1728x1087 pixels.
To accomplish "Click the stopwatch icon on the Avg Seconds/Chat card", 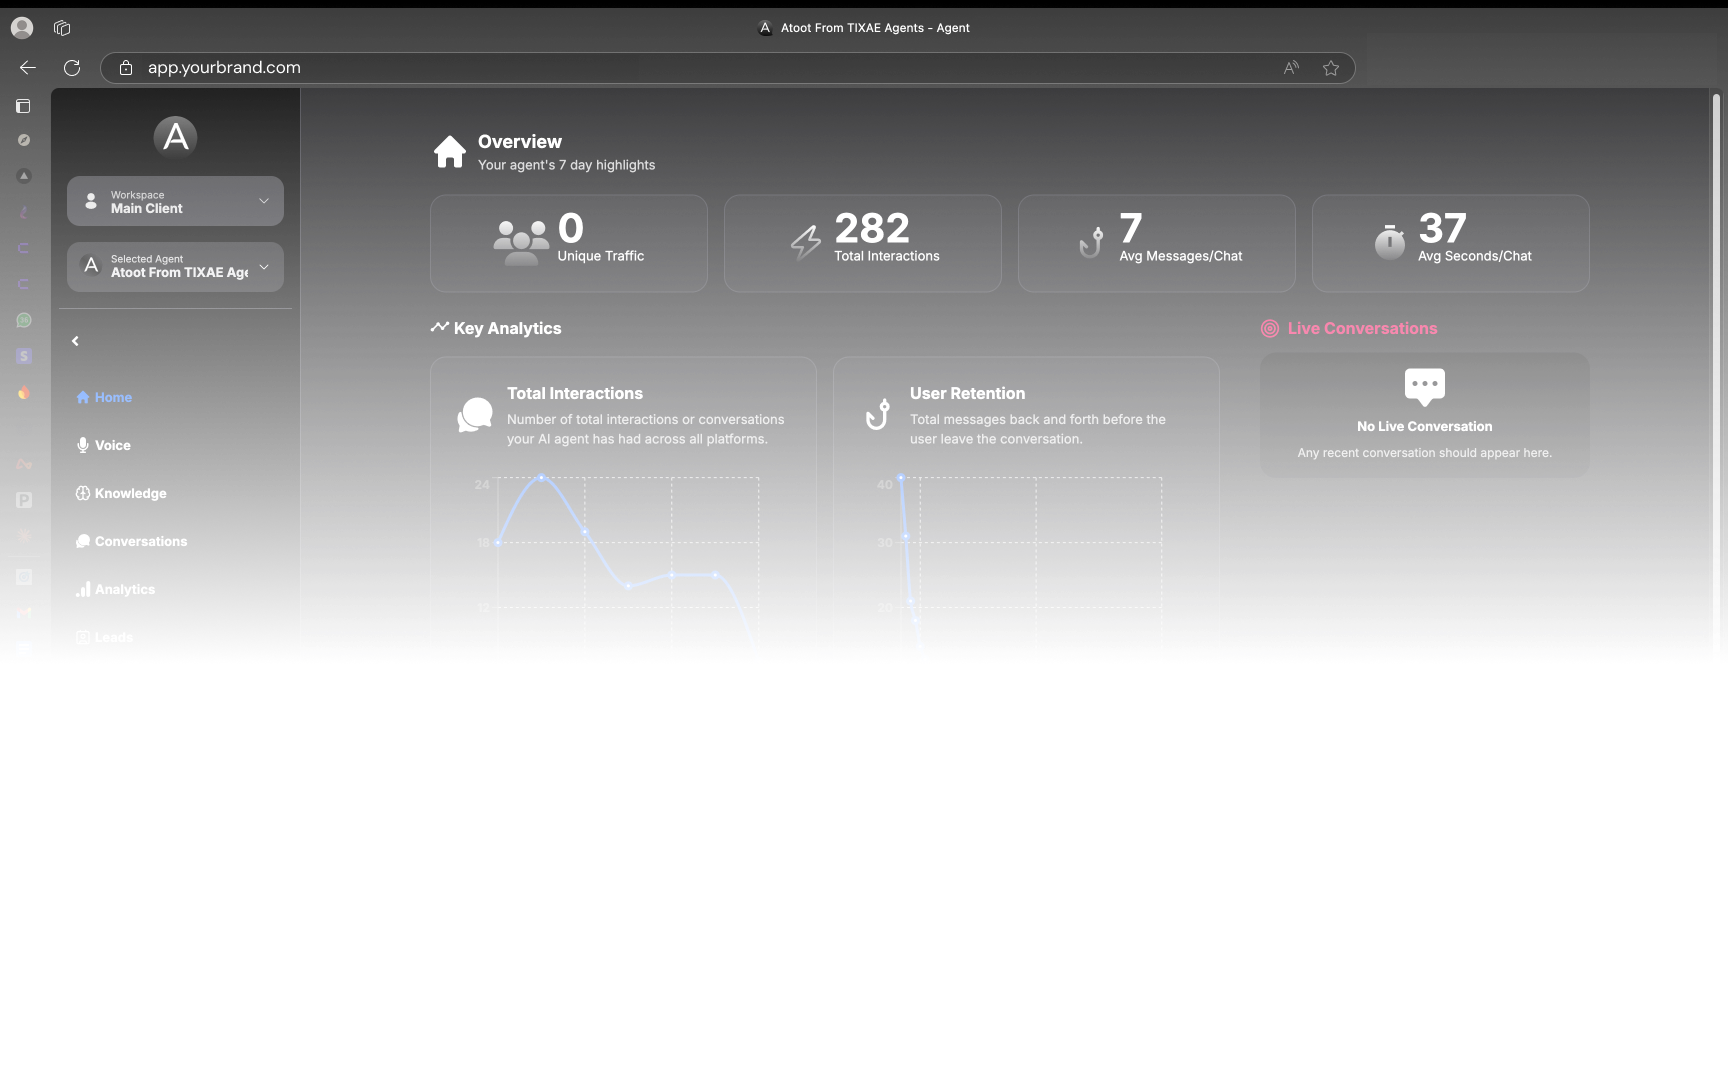I will tap(1389, 240).
